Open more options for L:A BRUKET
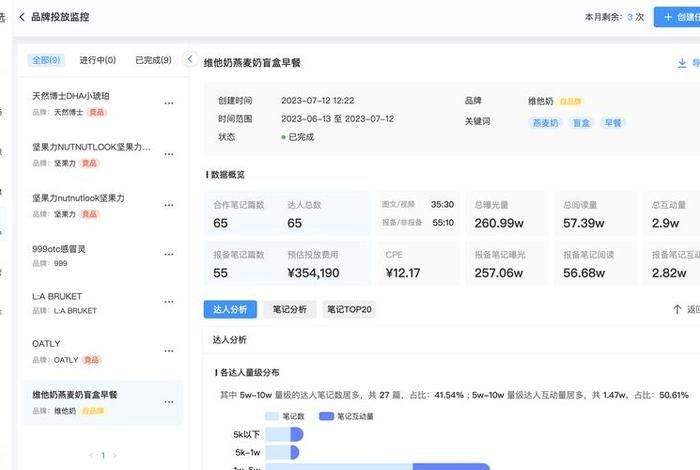Image resolution: width=700 pixels, height=470 pixels. coord(169,302)
